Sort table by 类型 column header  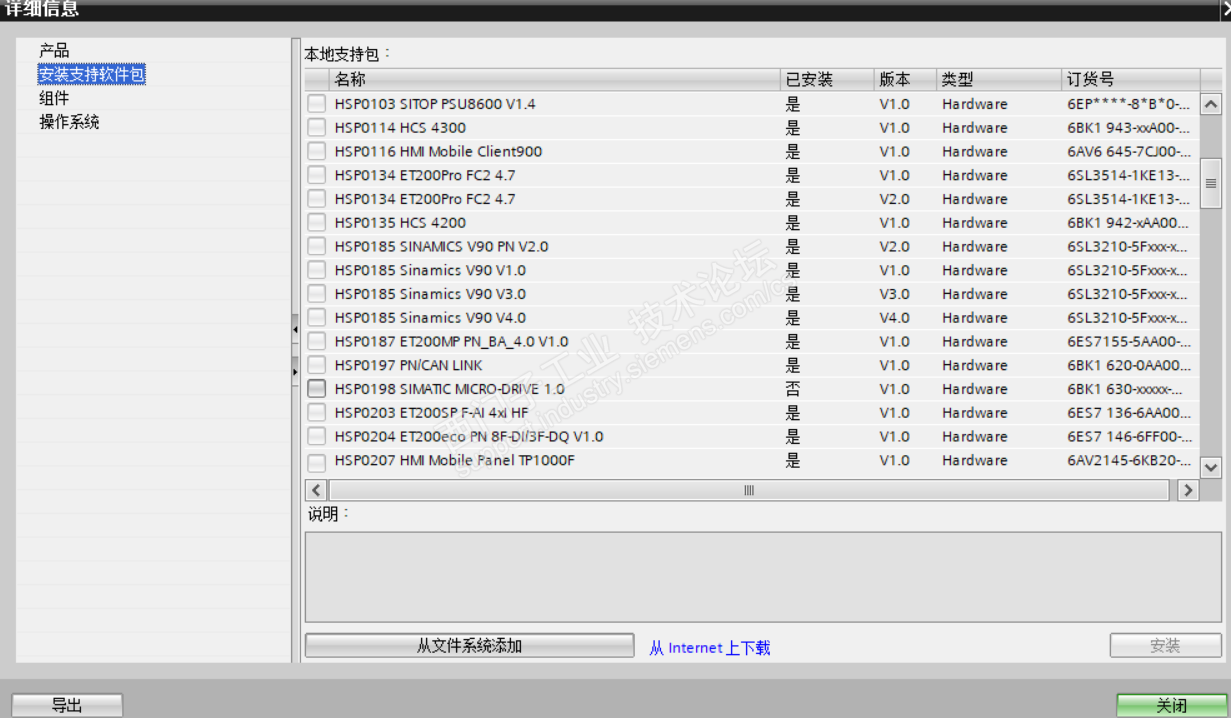[998, 80]
